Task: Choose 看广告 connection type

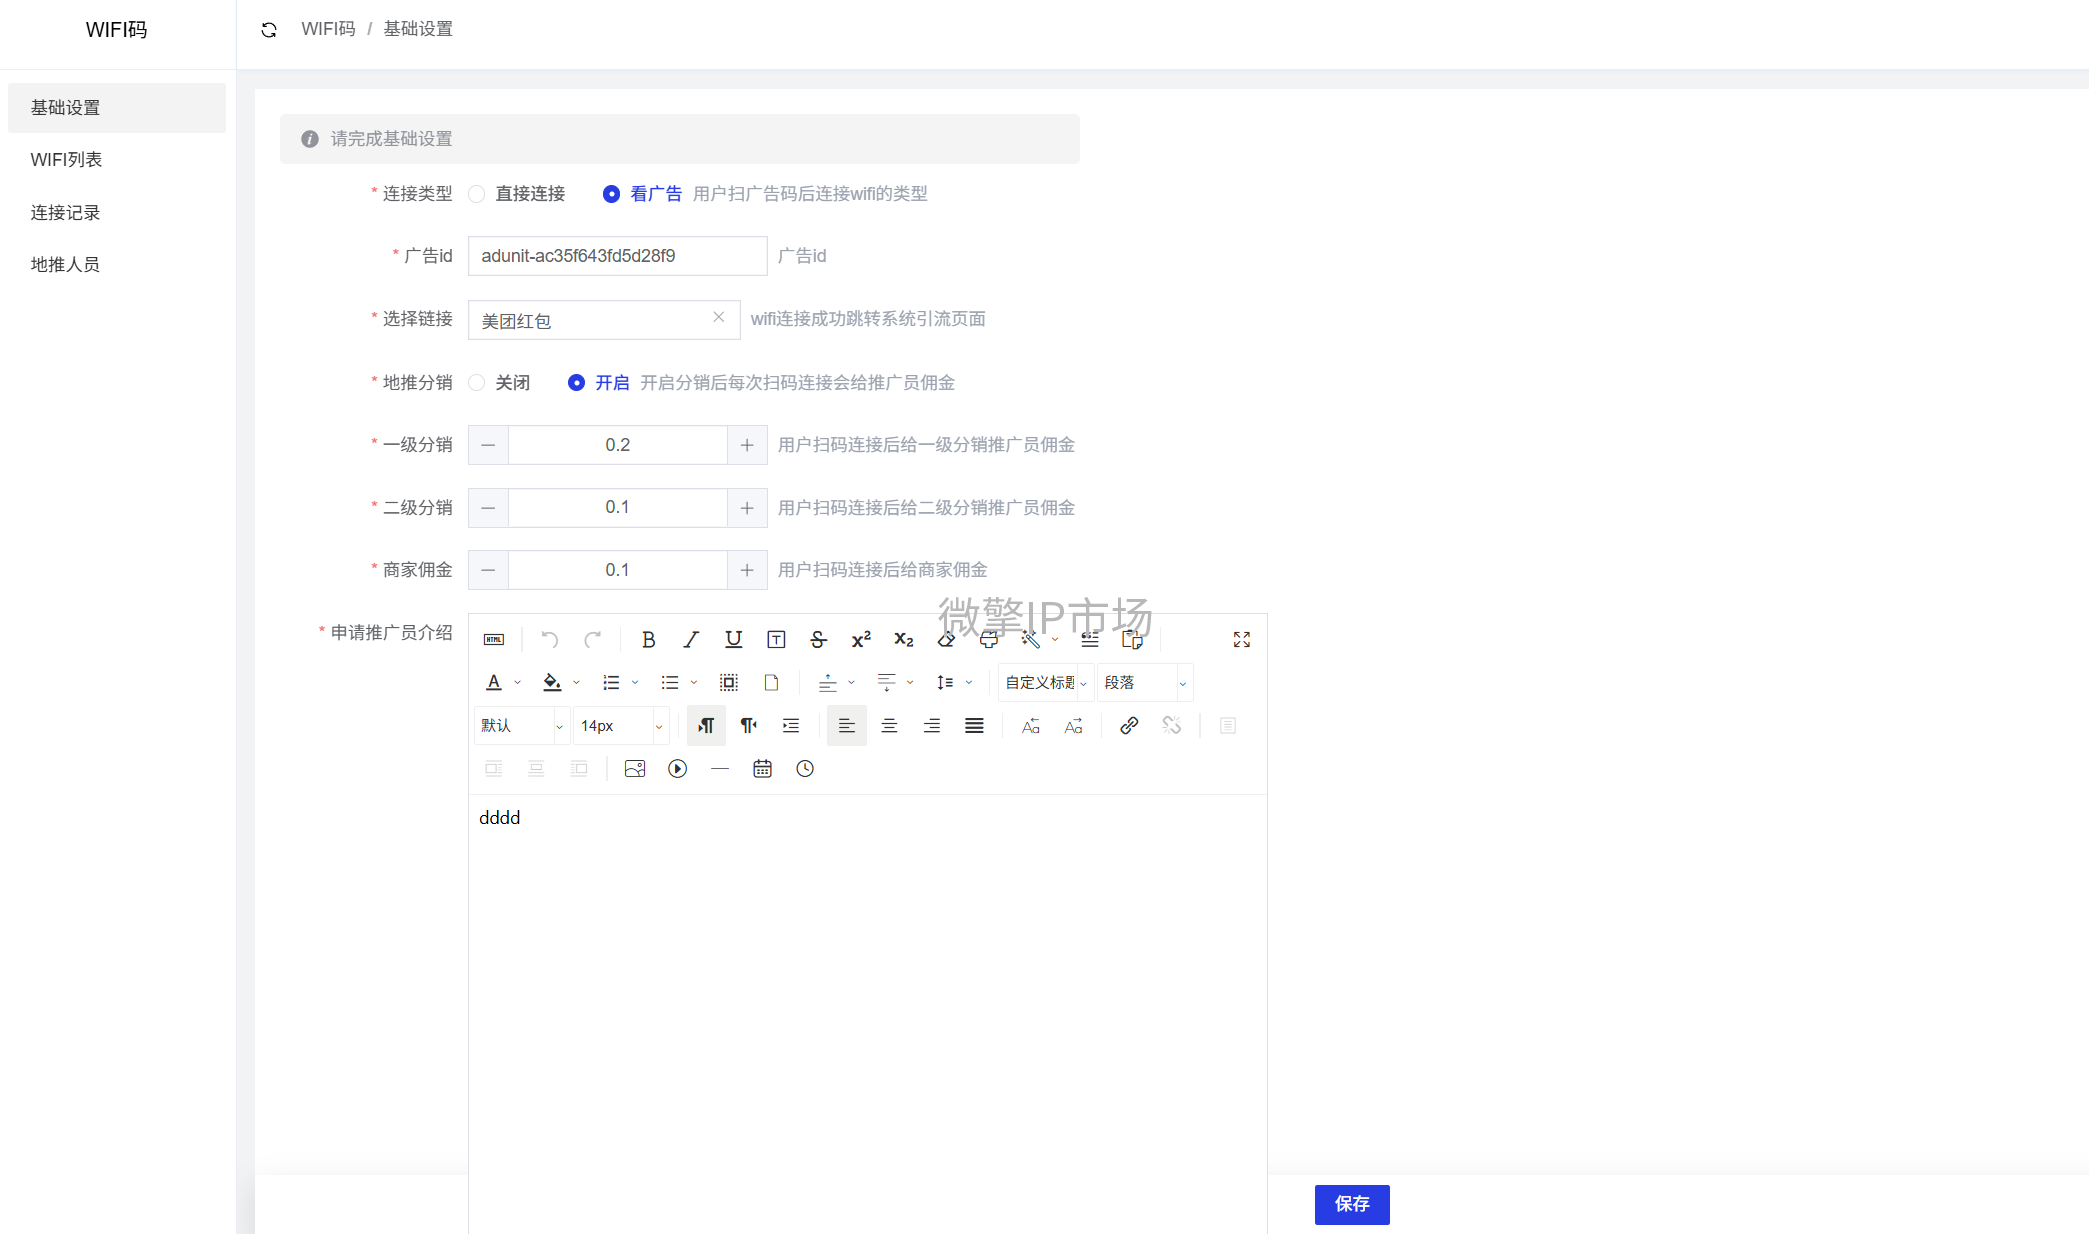Action: coord(611,194)
